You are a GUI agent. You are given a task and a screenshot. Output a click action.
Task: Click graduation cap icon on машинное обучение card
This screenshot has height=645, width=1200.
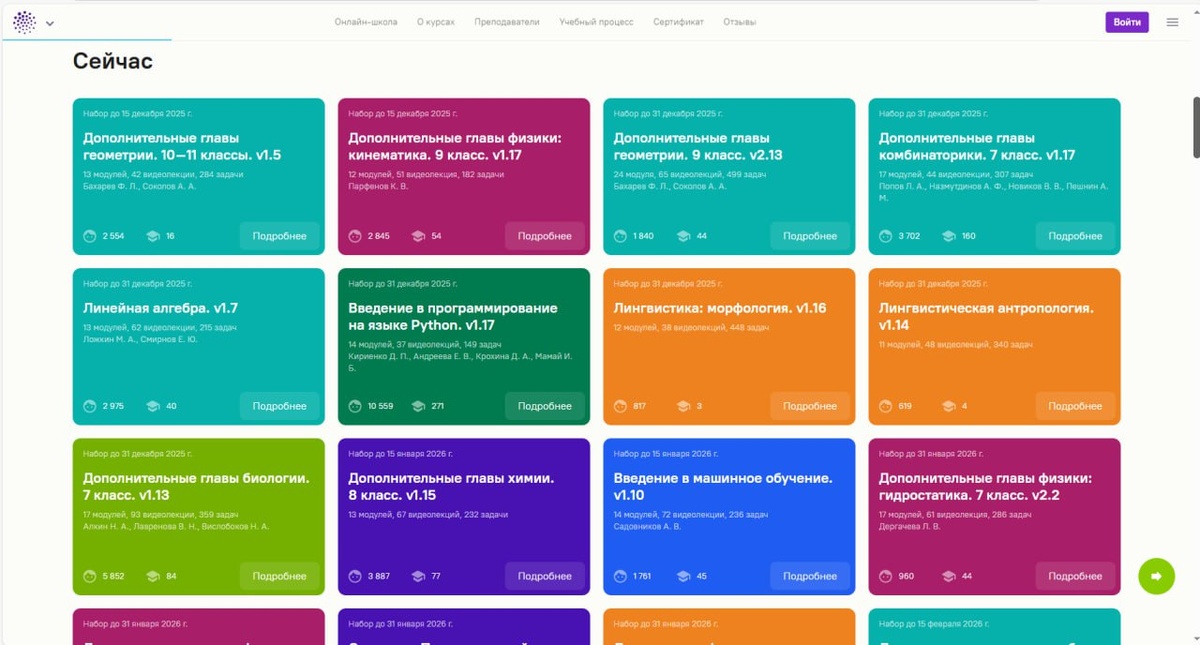(684, 576)
